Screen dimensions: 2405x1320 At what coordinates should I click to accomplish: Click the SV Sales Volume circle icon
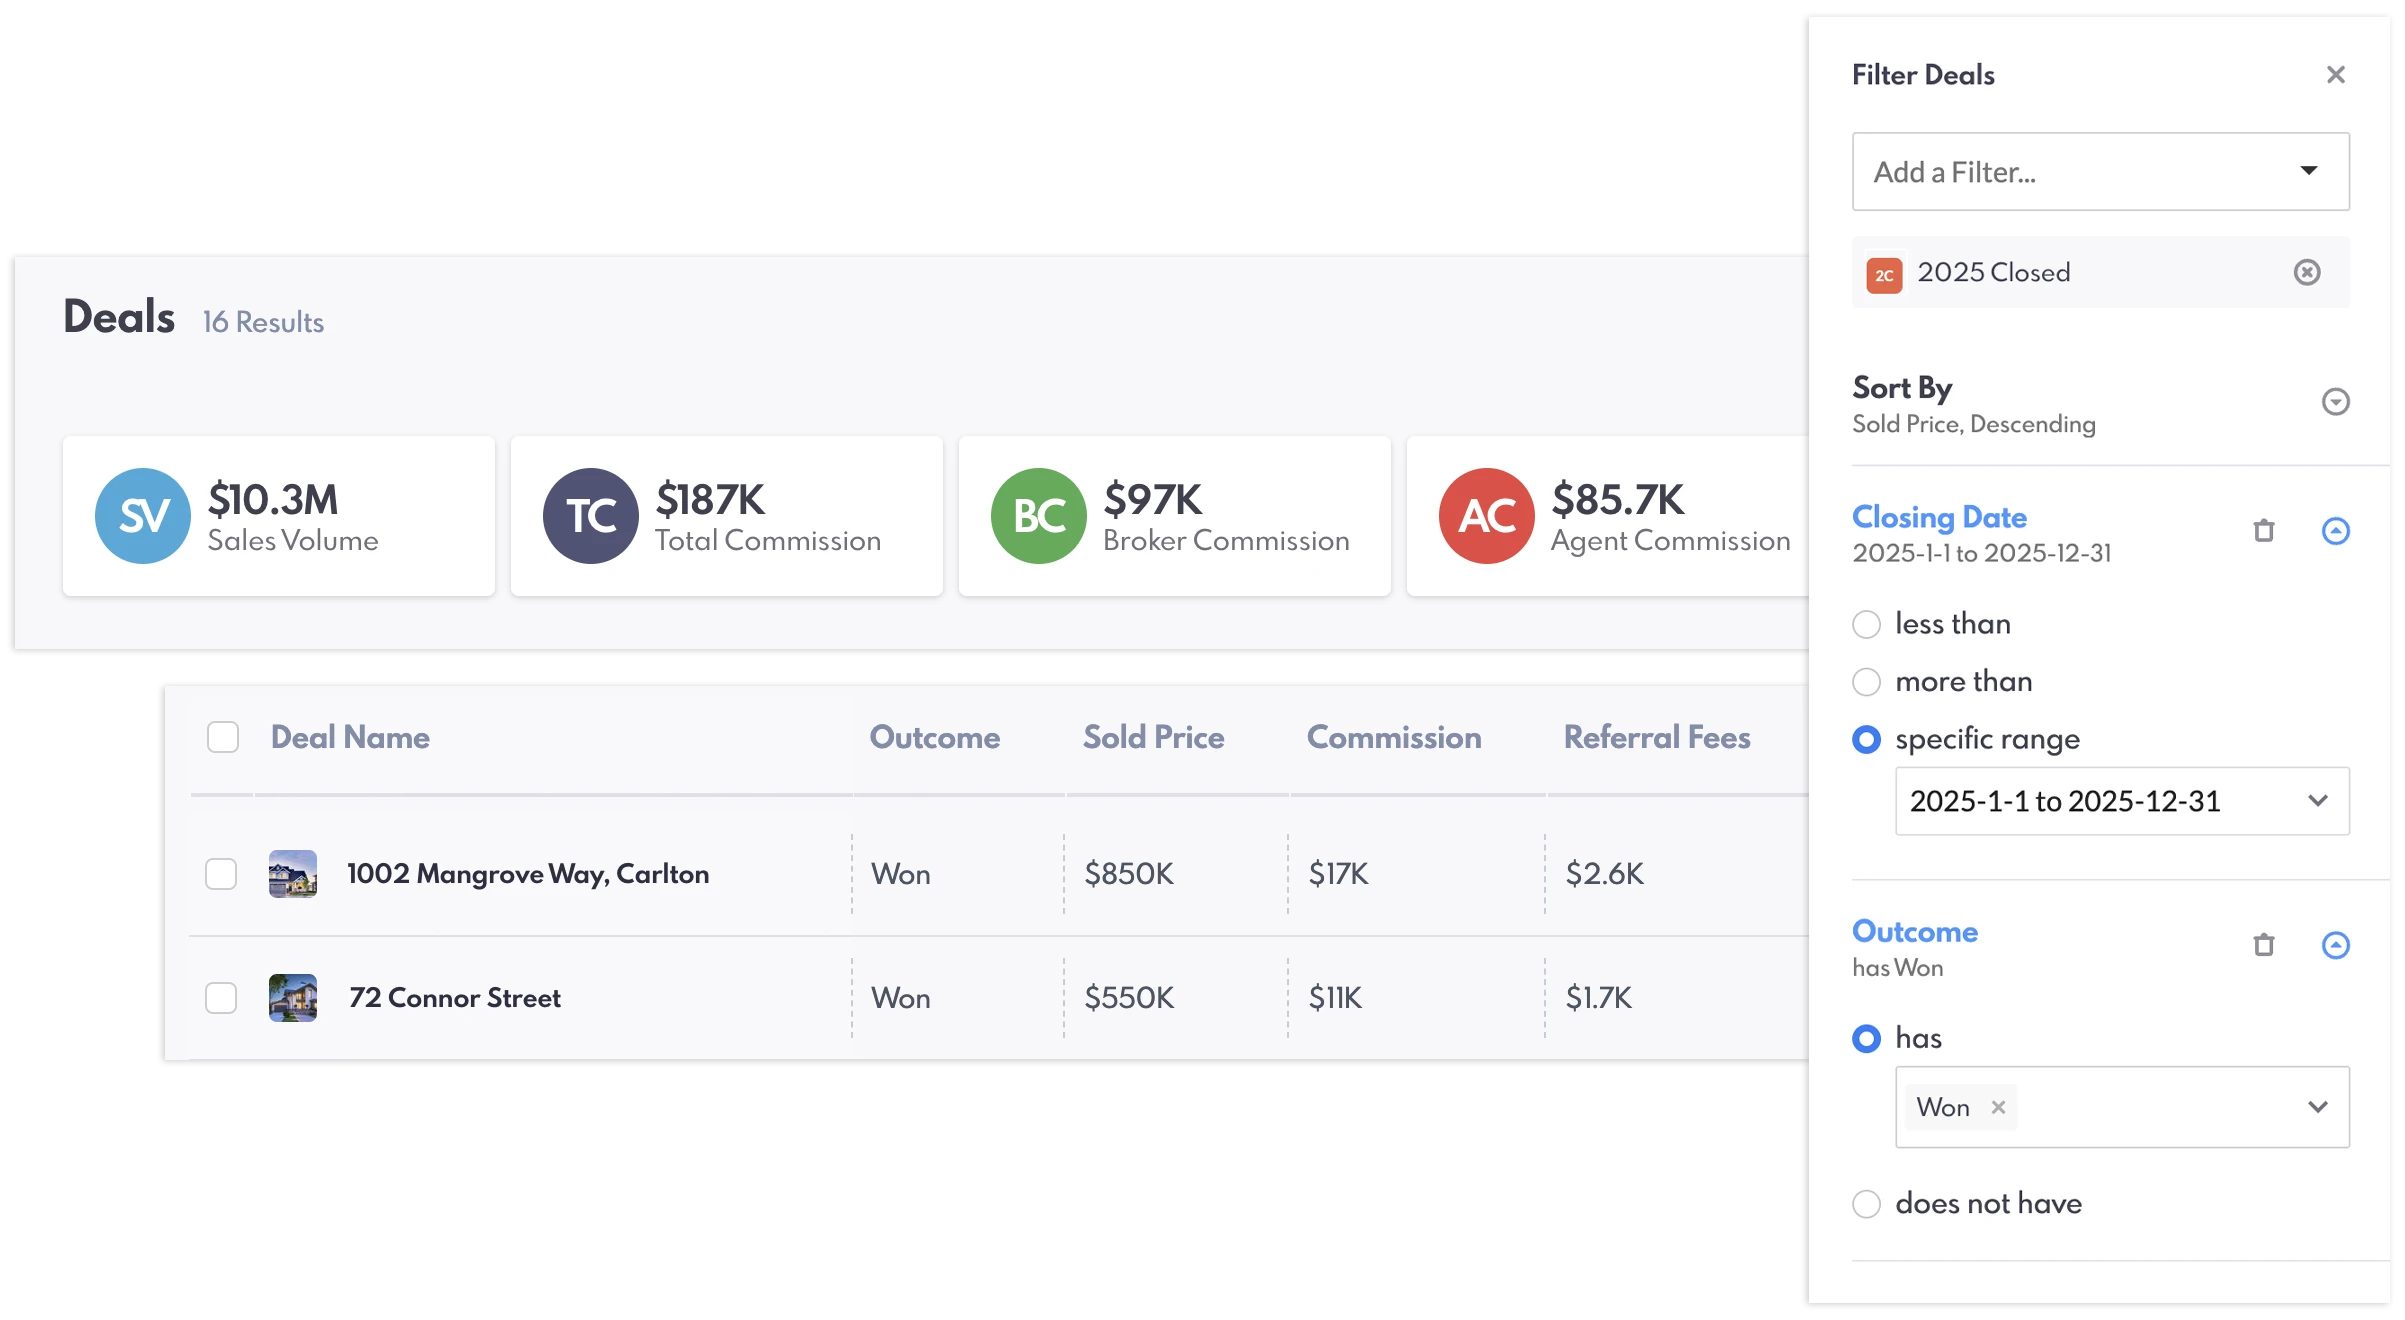pos(142,516)
